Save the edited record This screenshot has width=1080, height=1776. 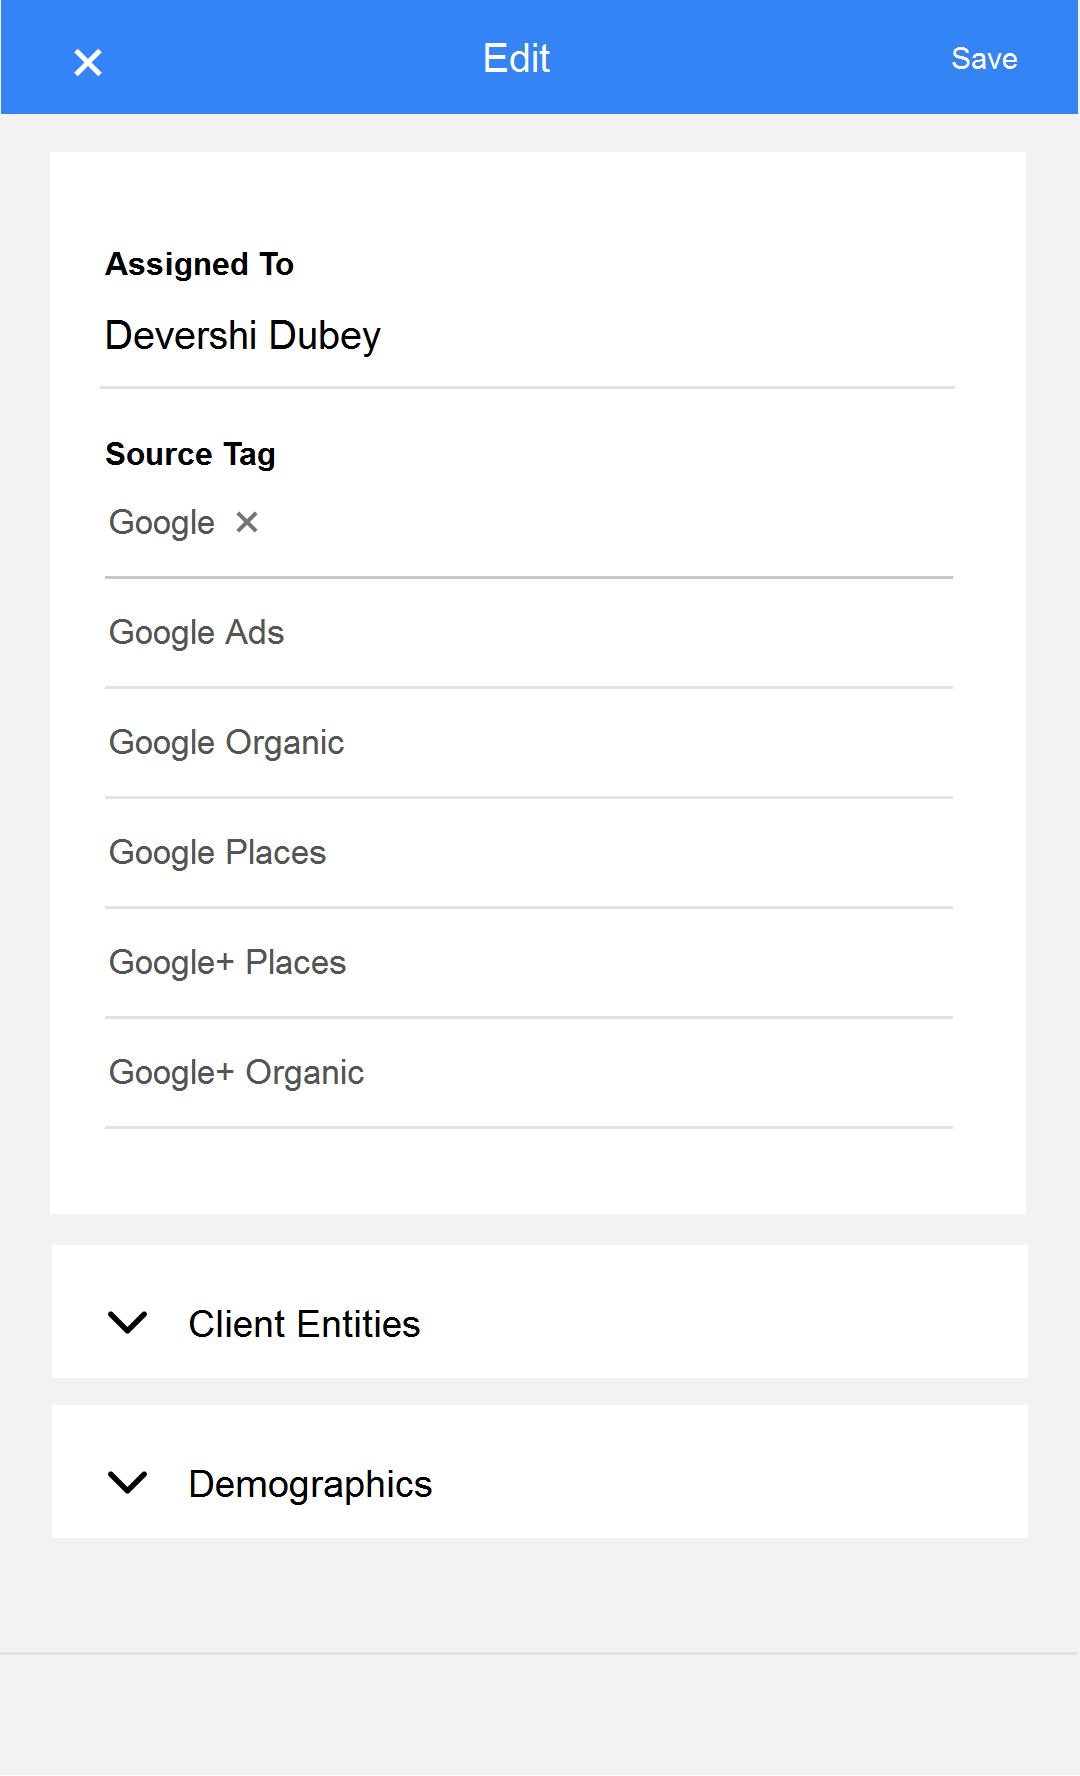pyautogui.click(x=984, y=59)
